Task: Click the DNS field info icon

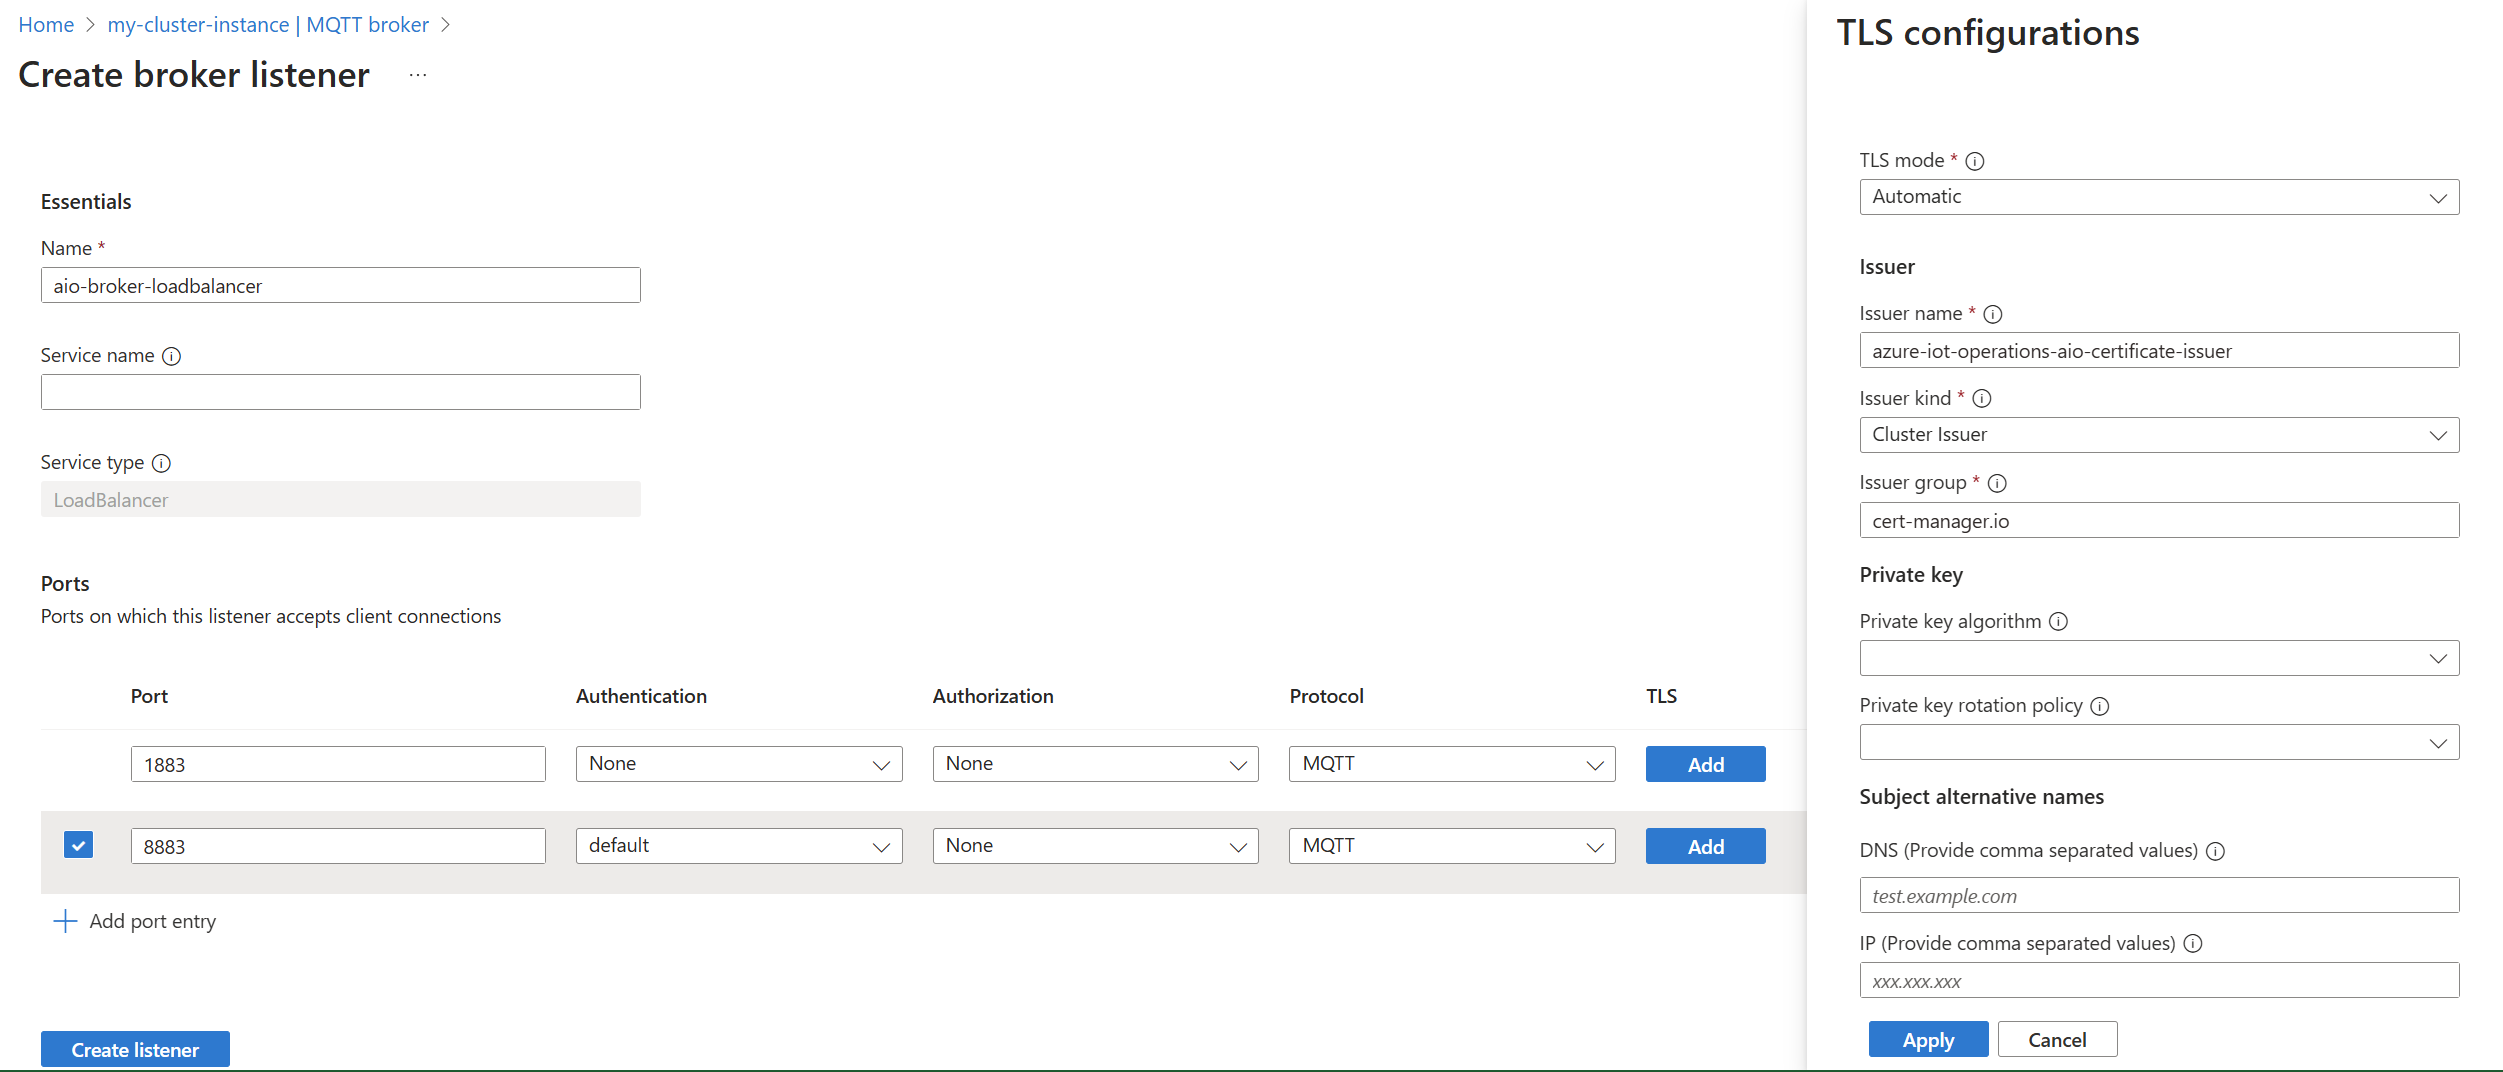Action: (x=2217, y=851)
